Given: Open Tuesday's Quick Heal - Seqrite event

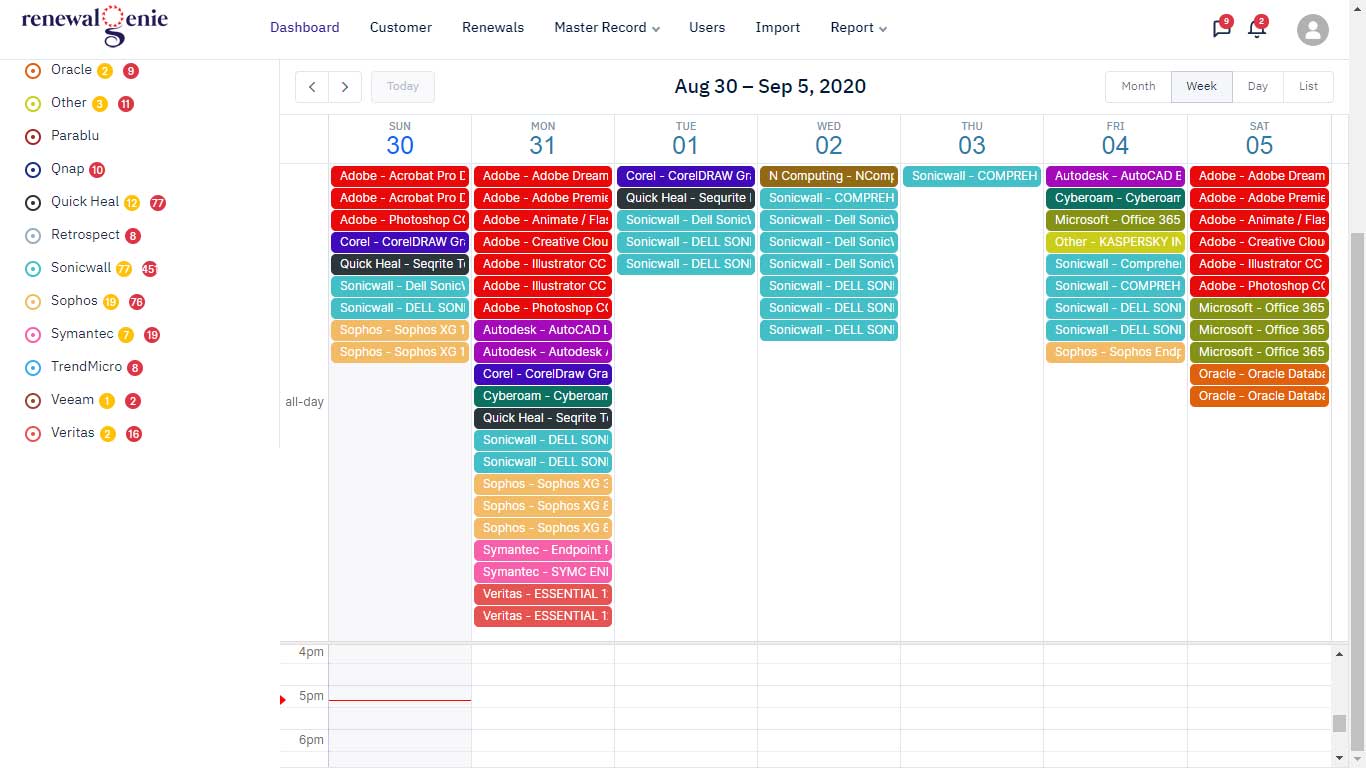Looking at the screenshot, I should pyautogui.click(x=686, y=198).
